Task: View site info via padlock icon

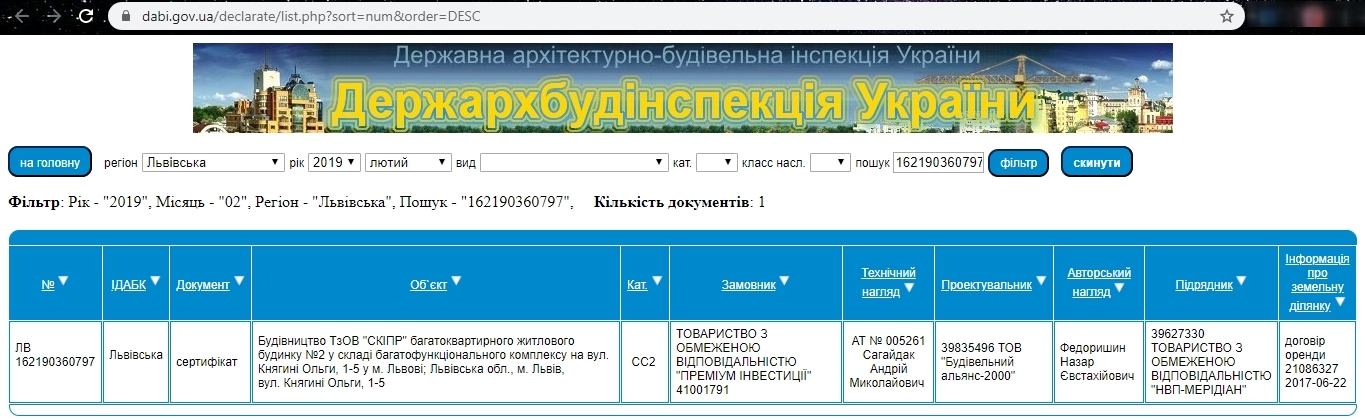Action: (x=125, y=17)
